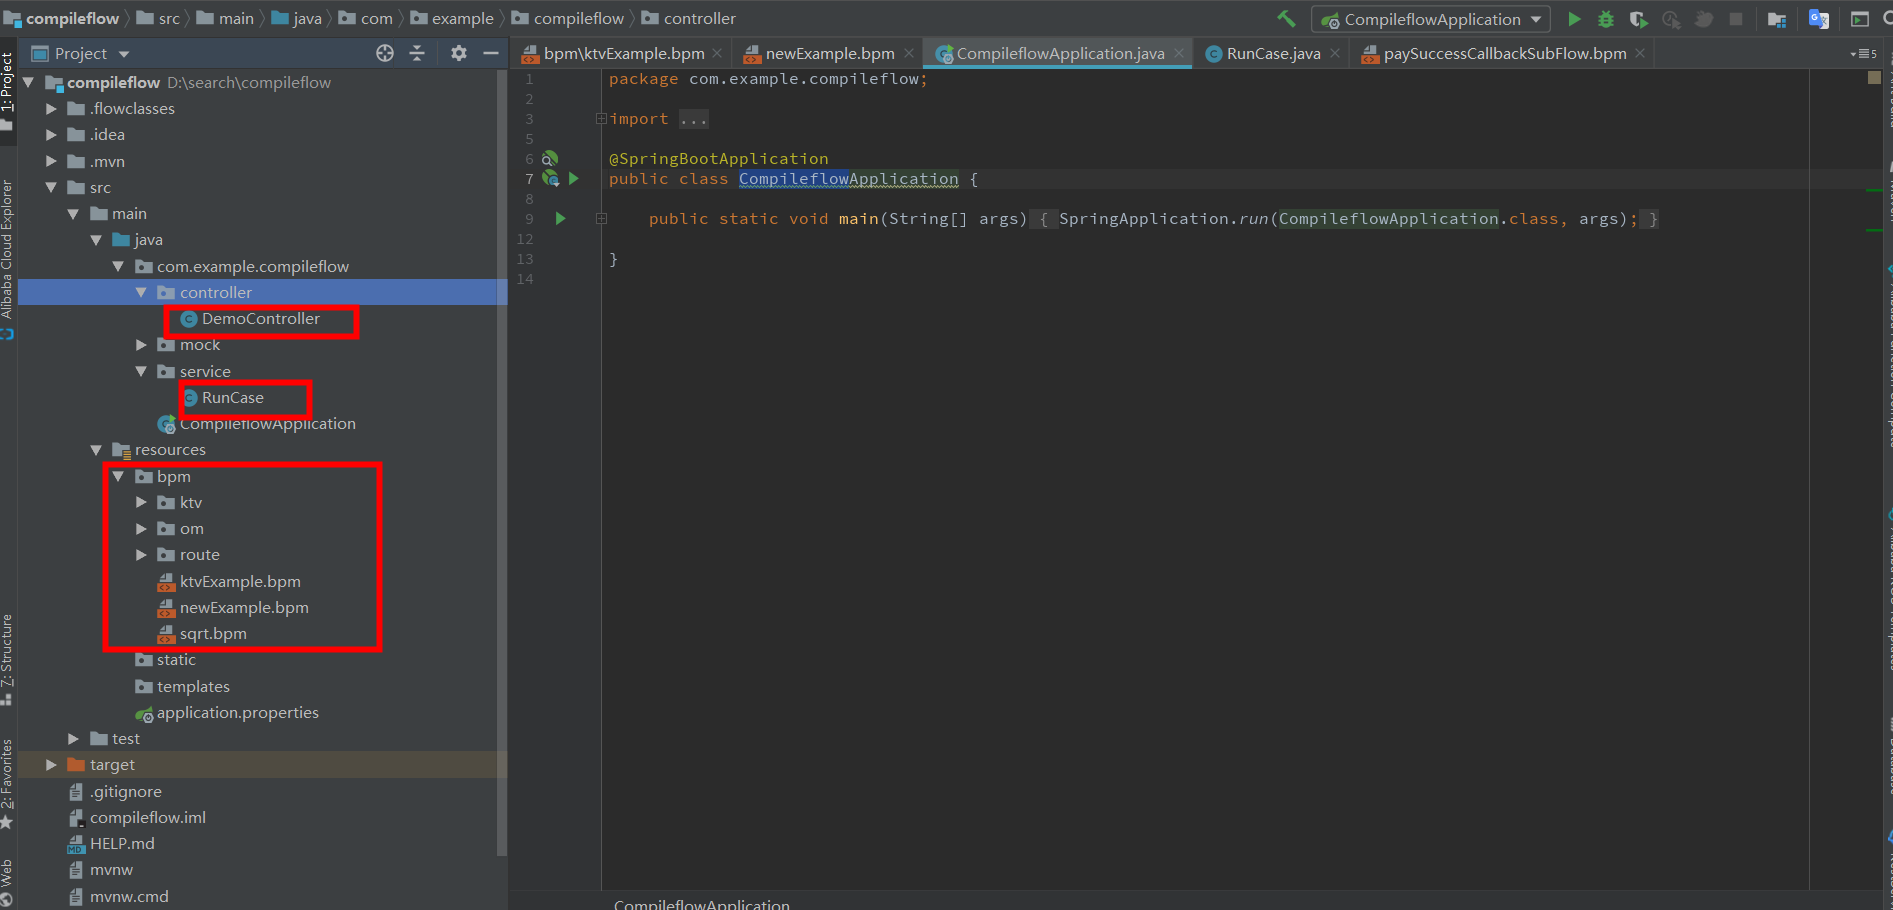The width and height of the screenshot is (1893, 910).
Task: Open the 2: Favorites side panel
Action: point(7,783)
